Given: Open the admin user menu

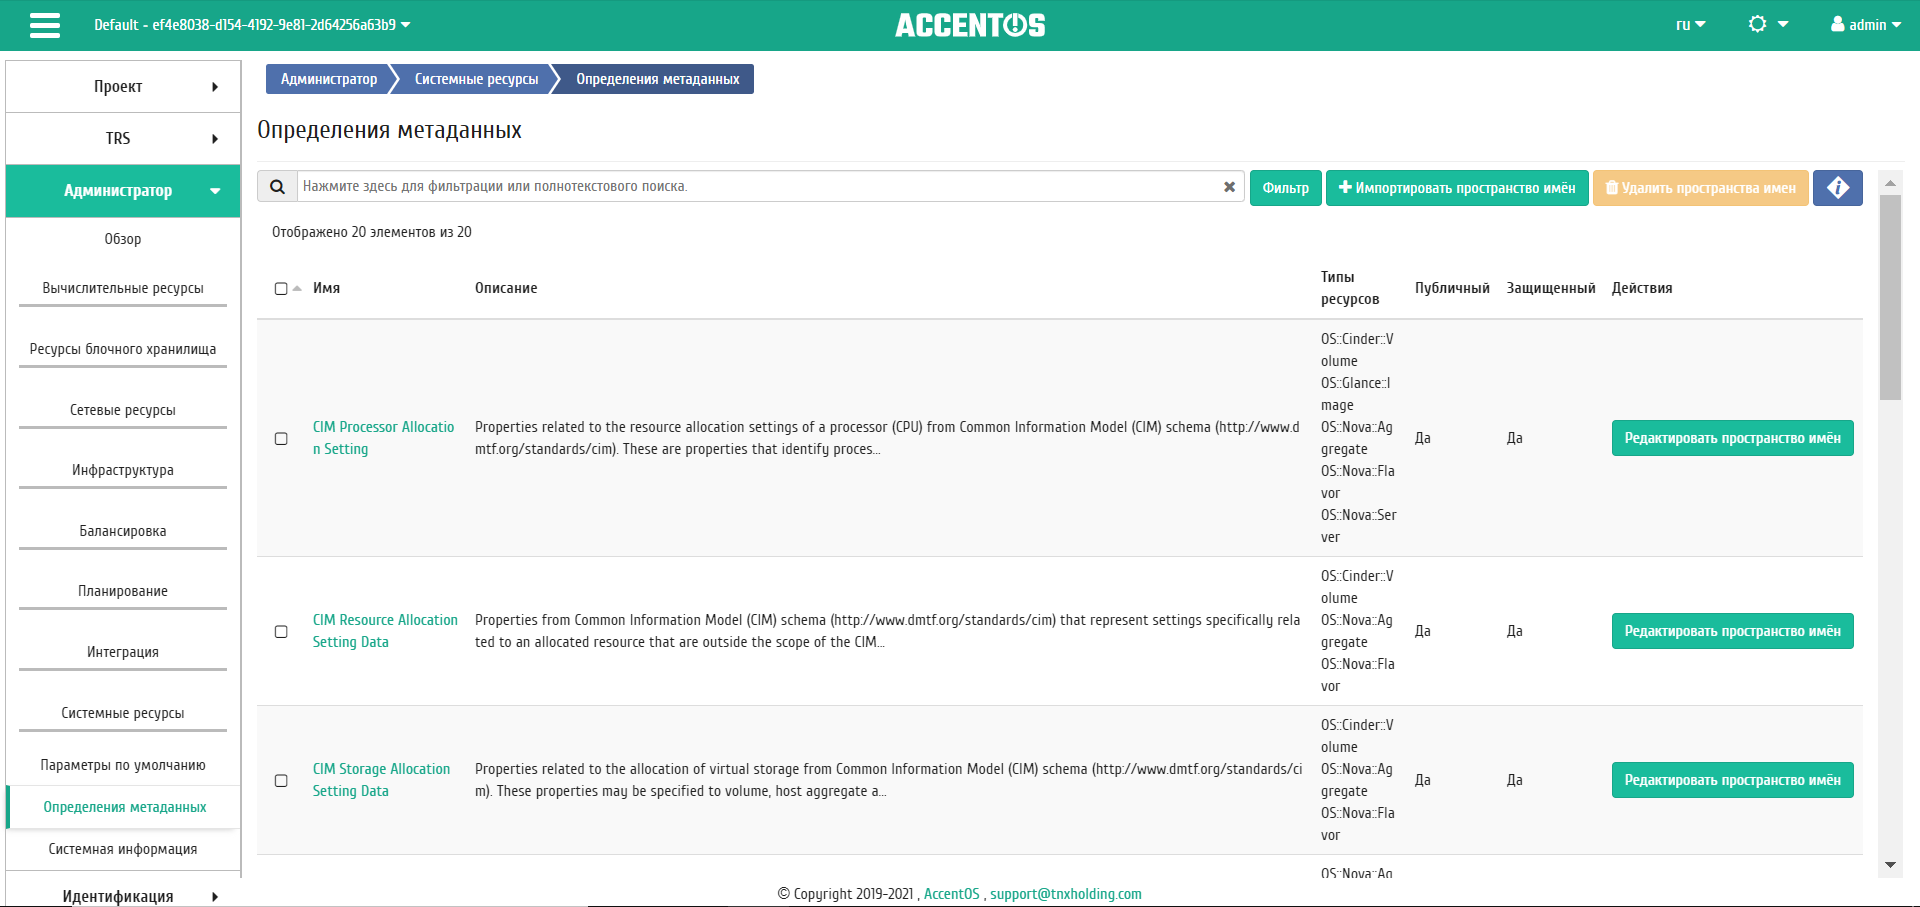Looking at the screenshot, I should [x=1865, y=25].
